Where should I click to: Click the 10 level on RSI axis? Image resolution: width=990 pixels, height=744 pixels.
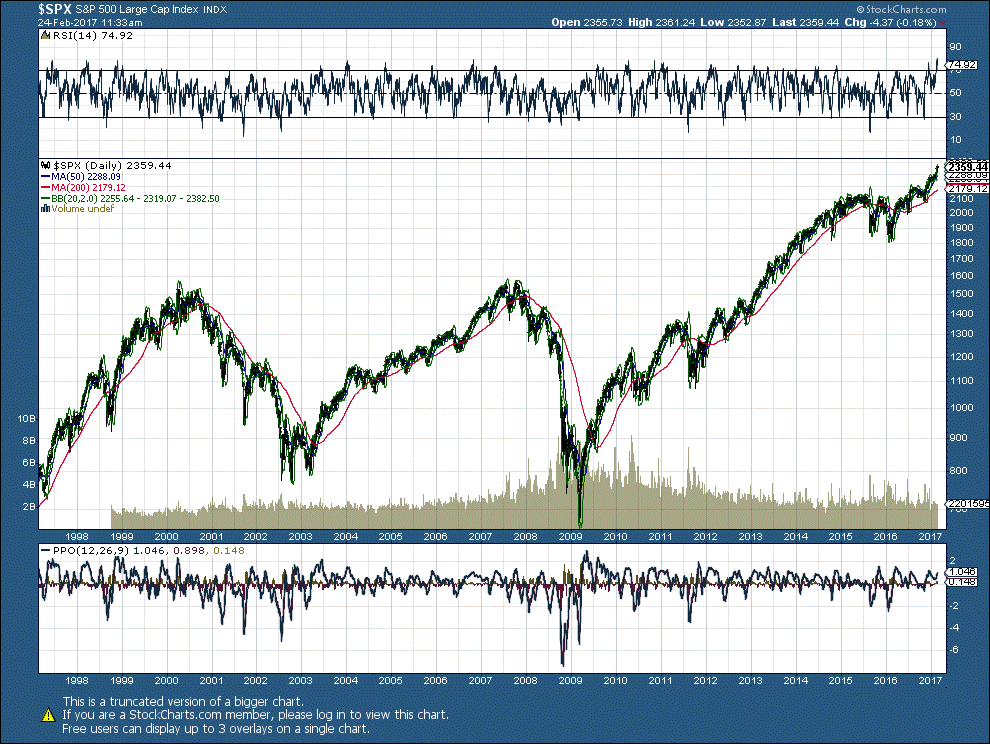955,140
